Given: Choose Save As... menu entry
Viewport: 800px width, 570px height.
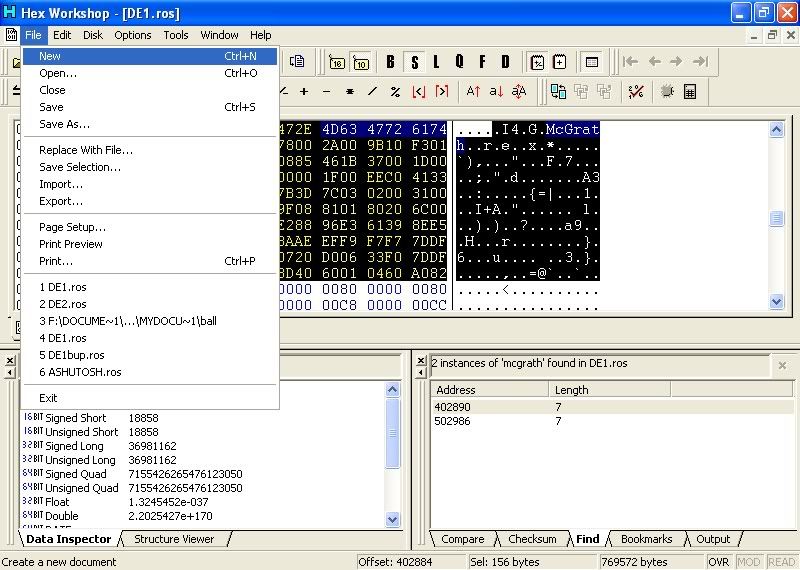Looking at the screenshot, I should (151, 124).
